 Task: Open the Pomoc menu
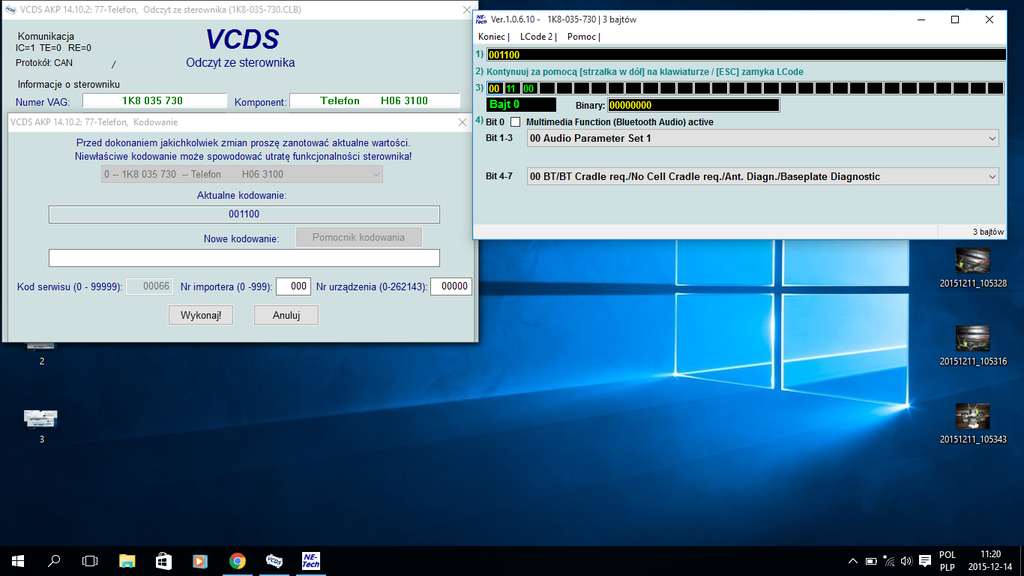[581, 37]
